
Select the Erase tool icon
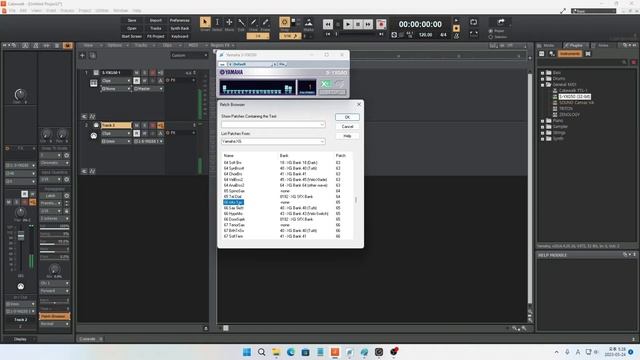click(x=265, y=22)
